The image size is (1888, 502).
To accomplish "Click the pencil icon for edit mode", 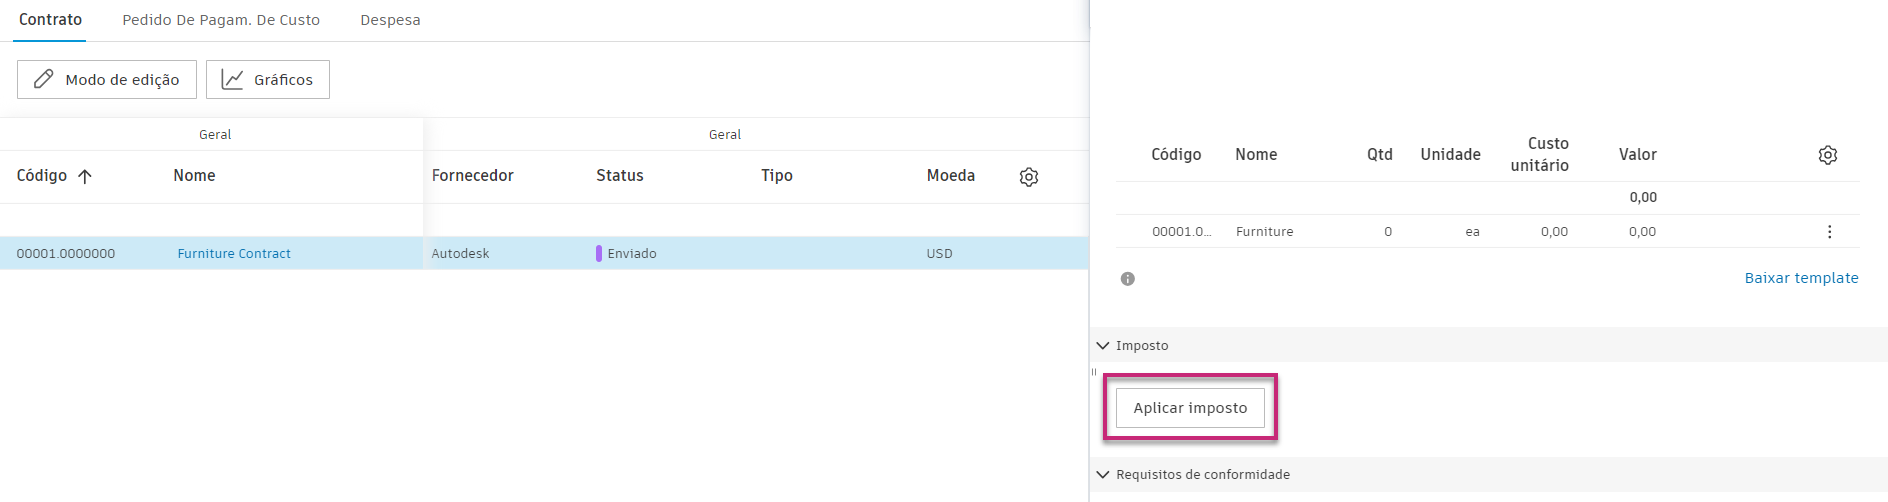I will [x=44, y=79].
